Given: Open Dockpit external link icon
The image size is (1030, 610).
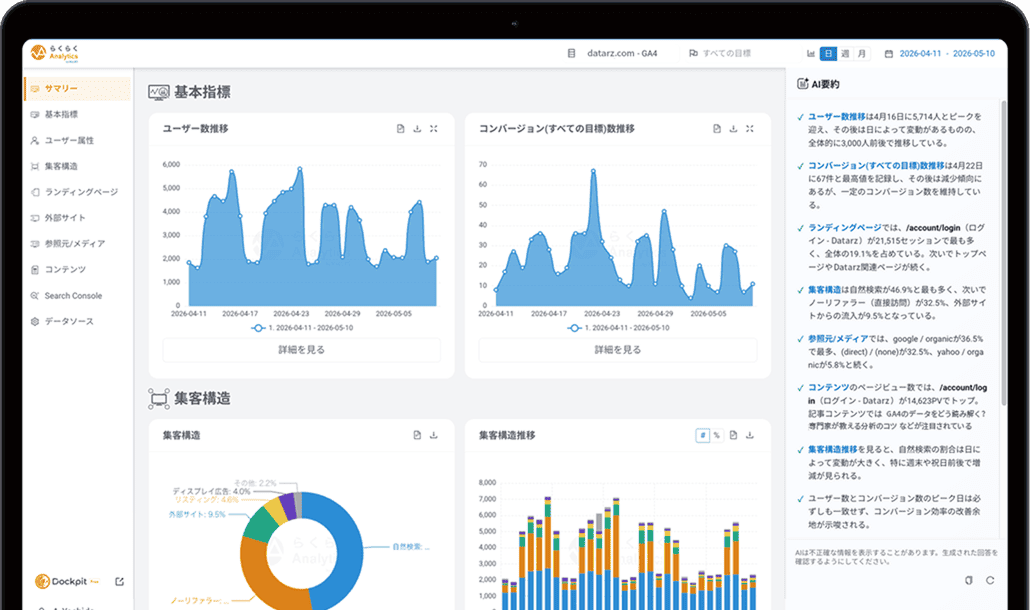Looking at the screenshot, I should pyautogui.click(x=120, y=581).
